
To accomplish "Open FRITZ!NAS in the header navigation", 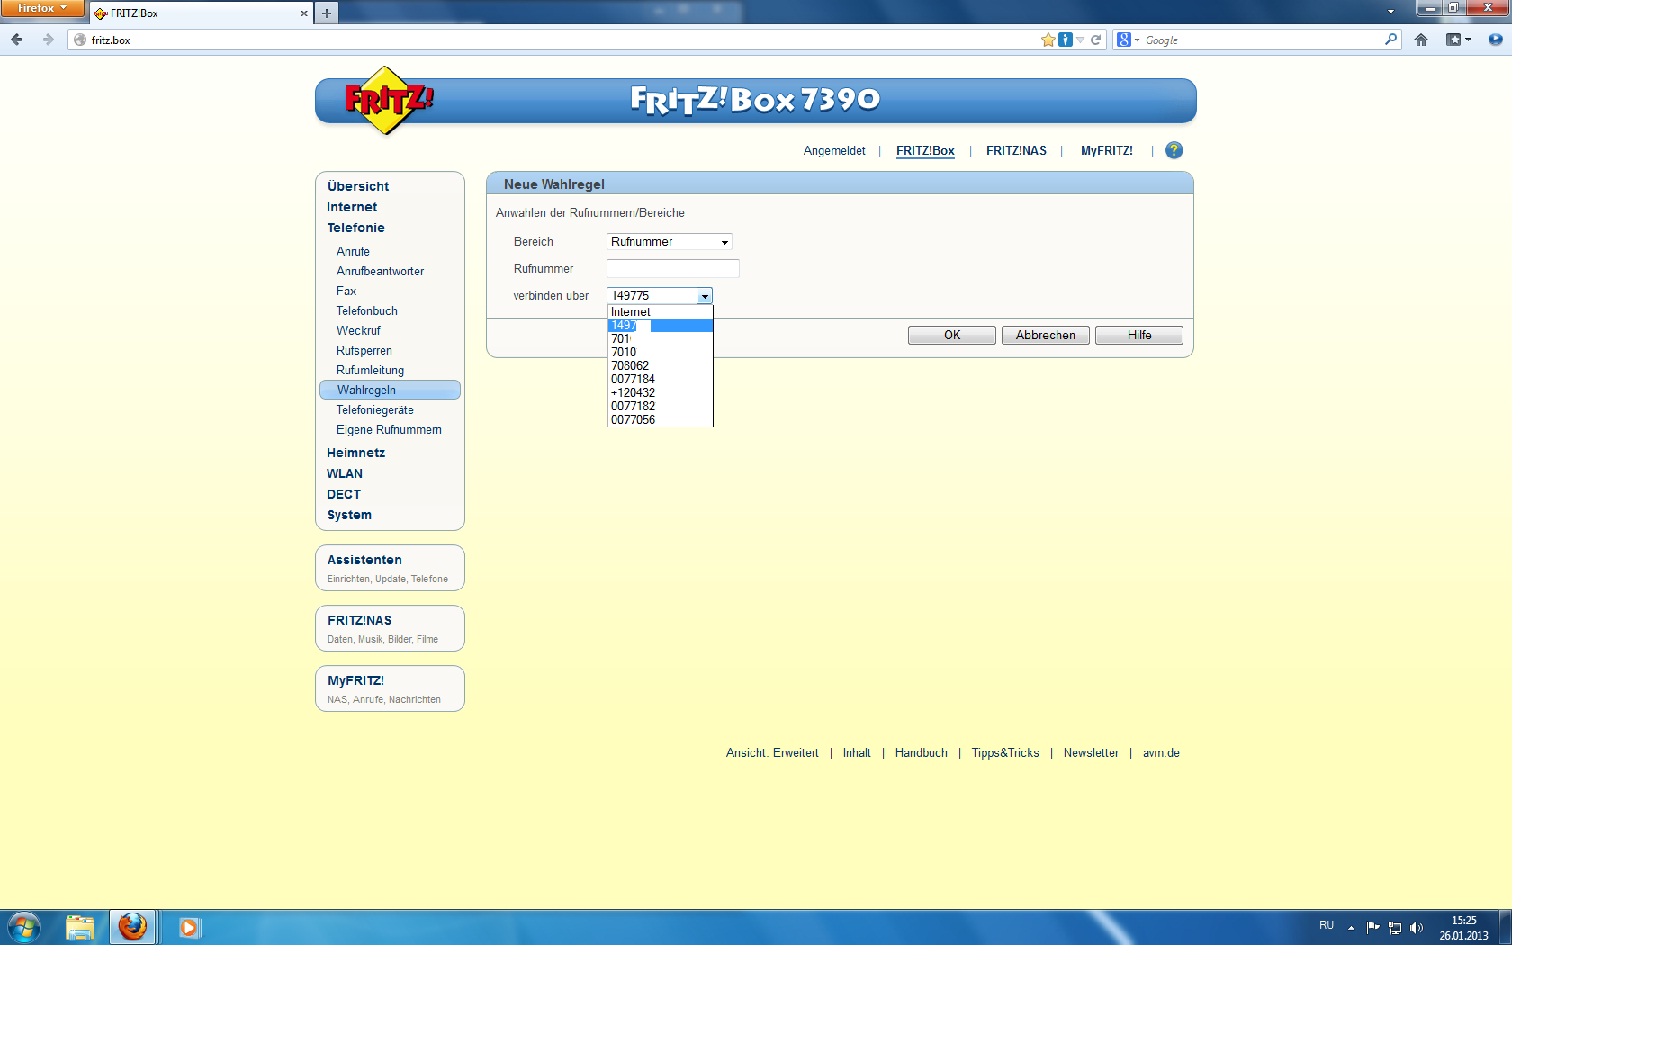I will (x=1016, y=151).
